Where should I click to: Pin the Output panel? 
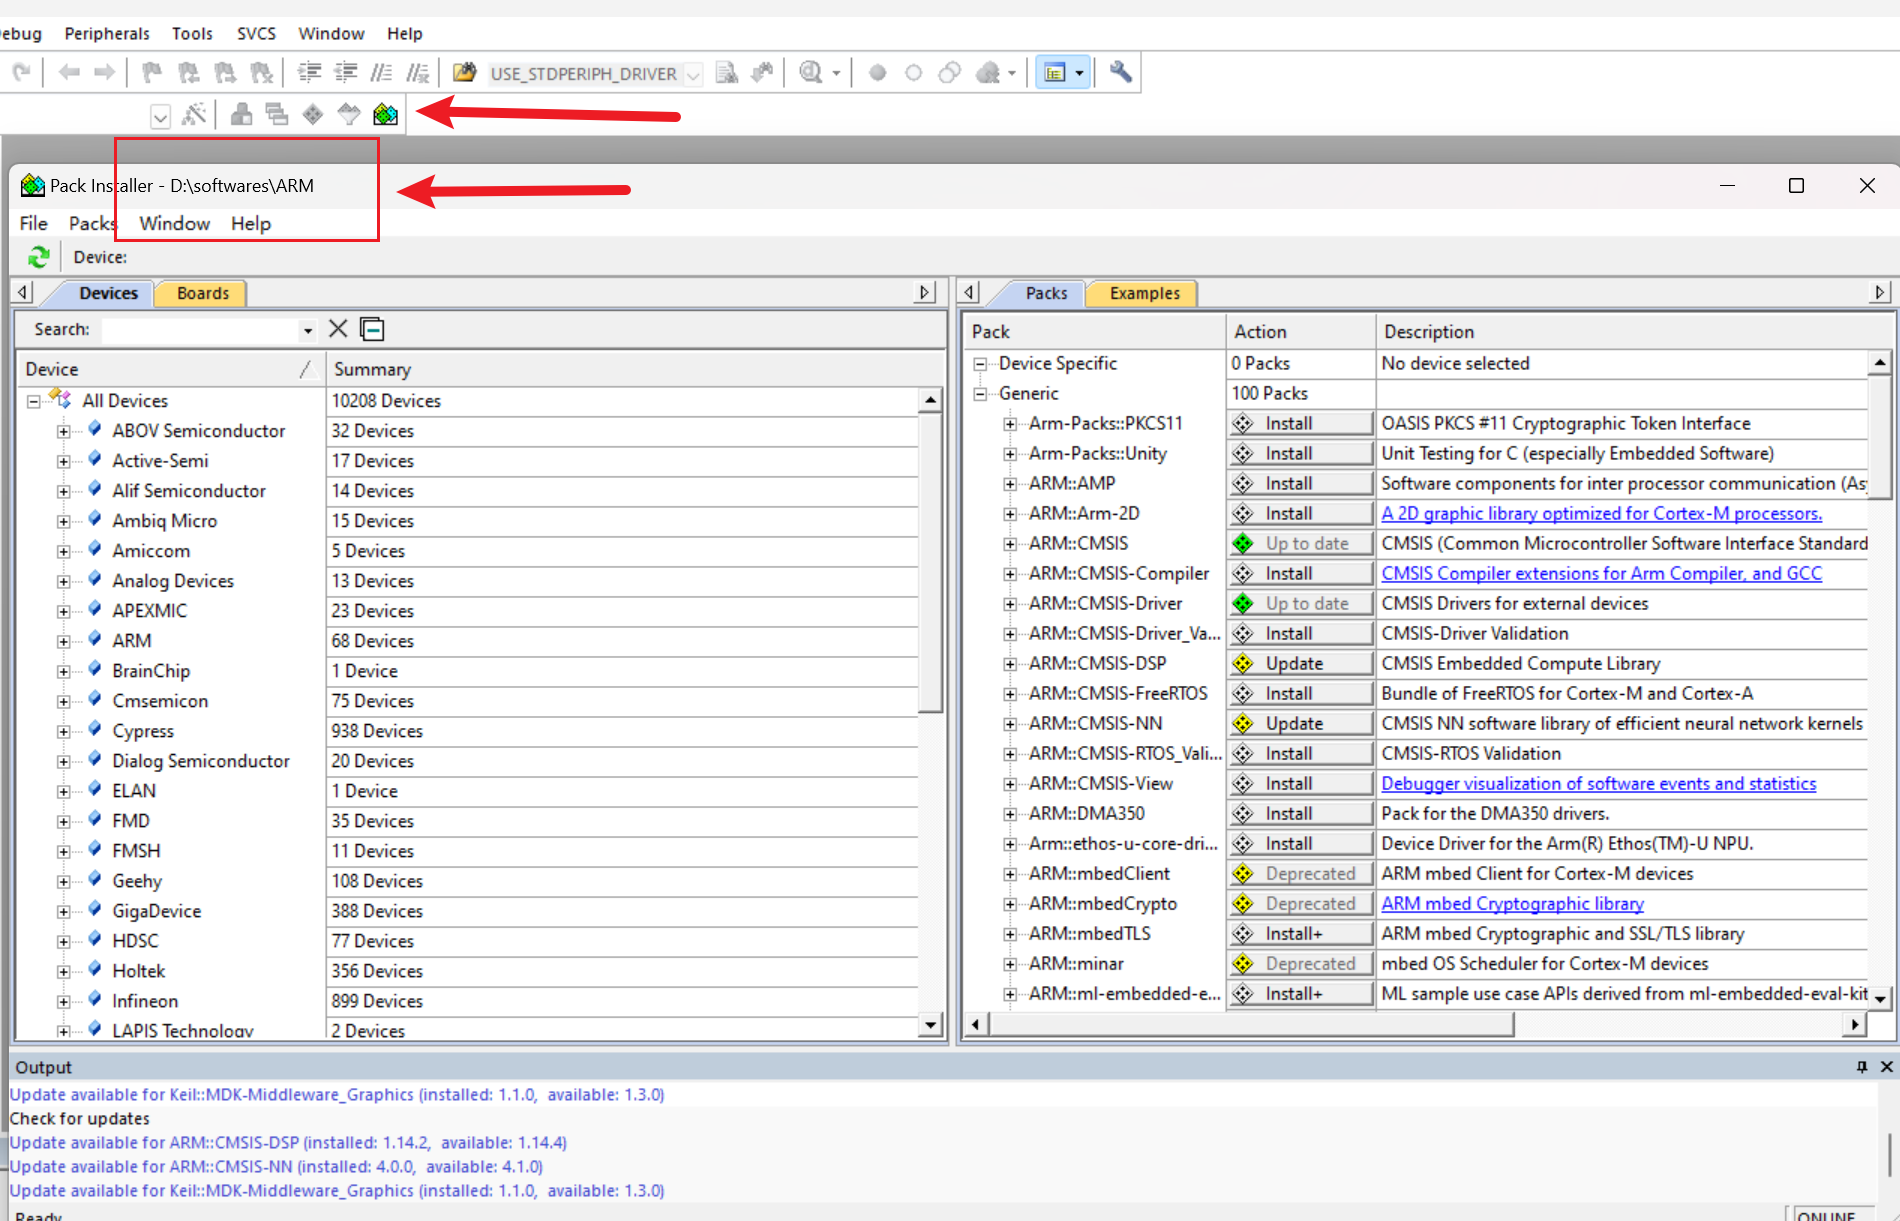[x=1861, y=1067]
